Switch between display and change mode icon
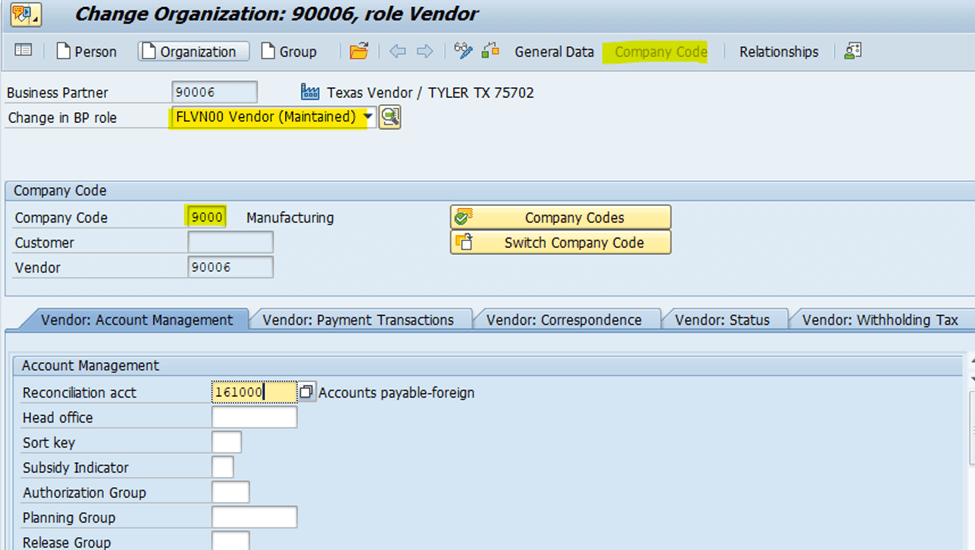975x550 pixels. tap(463, 50)
